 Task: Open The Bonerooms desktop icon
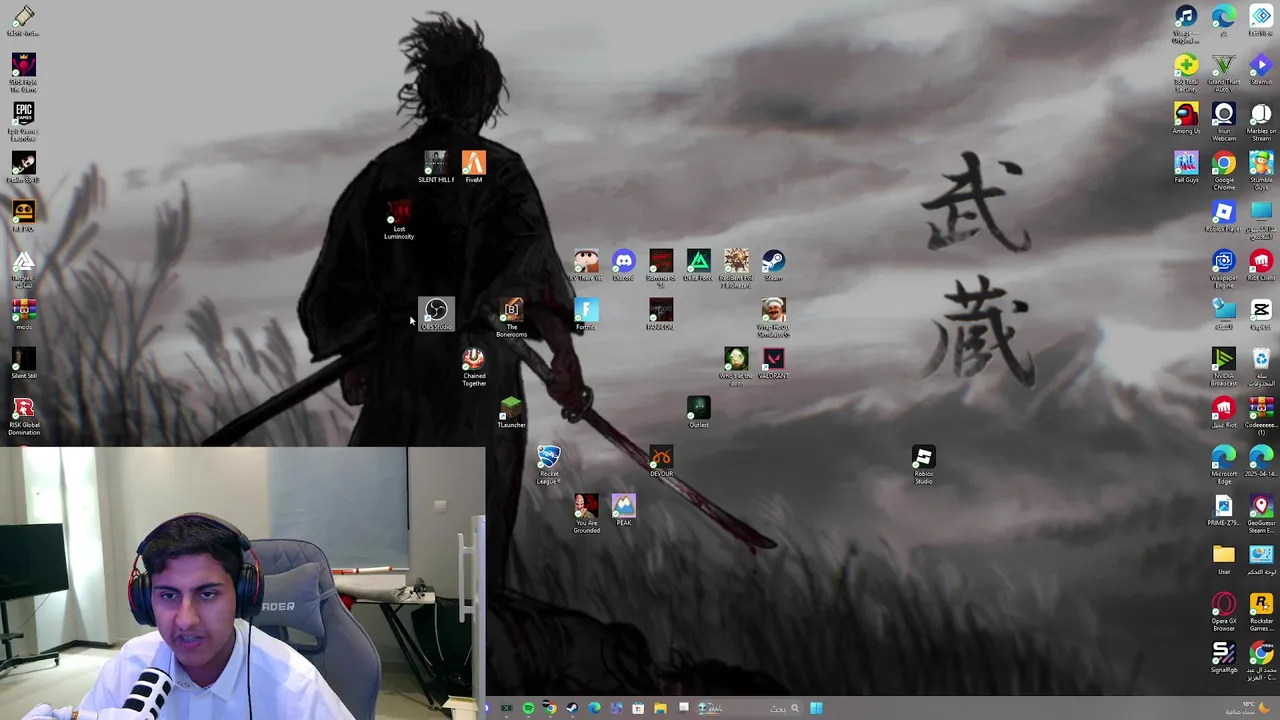point(511,317)
